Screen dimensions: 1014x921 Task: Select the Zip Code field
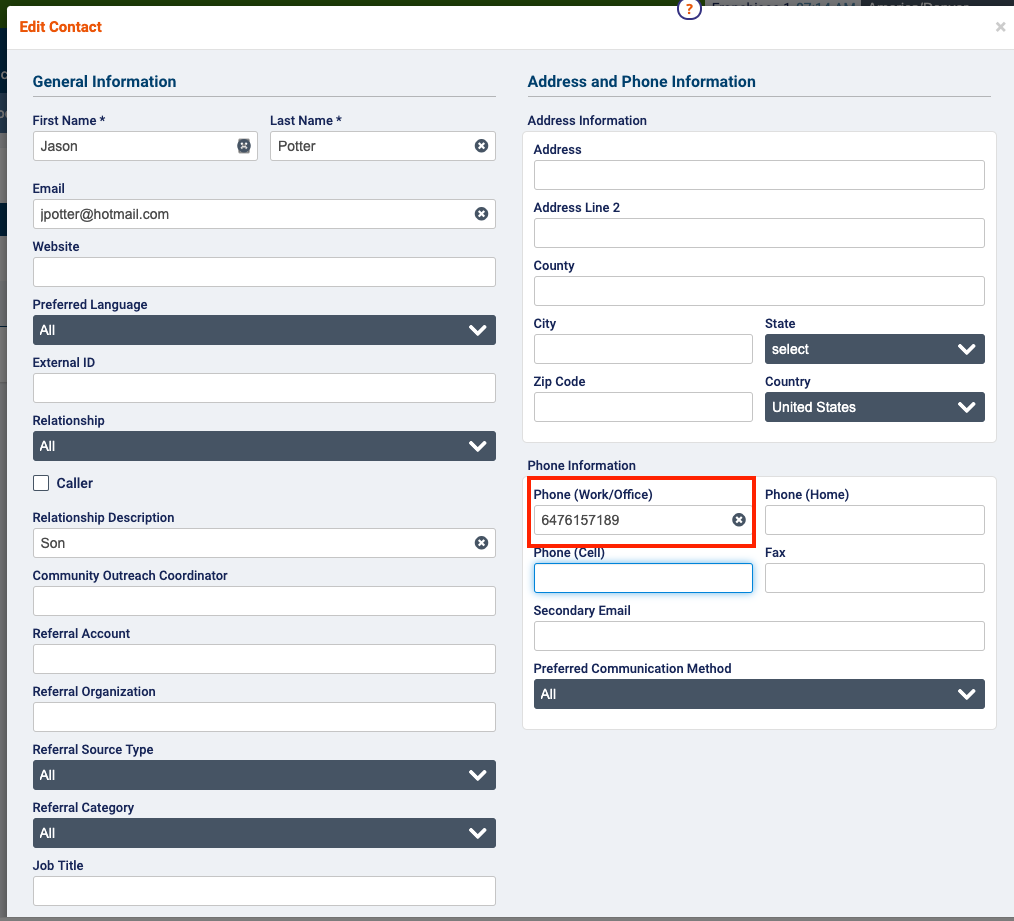(x=643, y=407)
